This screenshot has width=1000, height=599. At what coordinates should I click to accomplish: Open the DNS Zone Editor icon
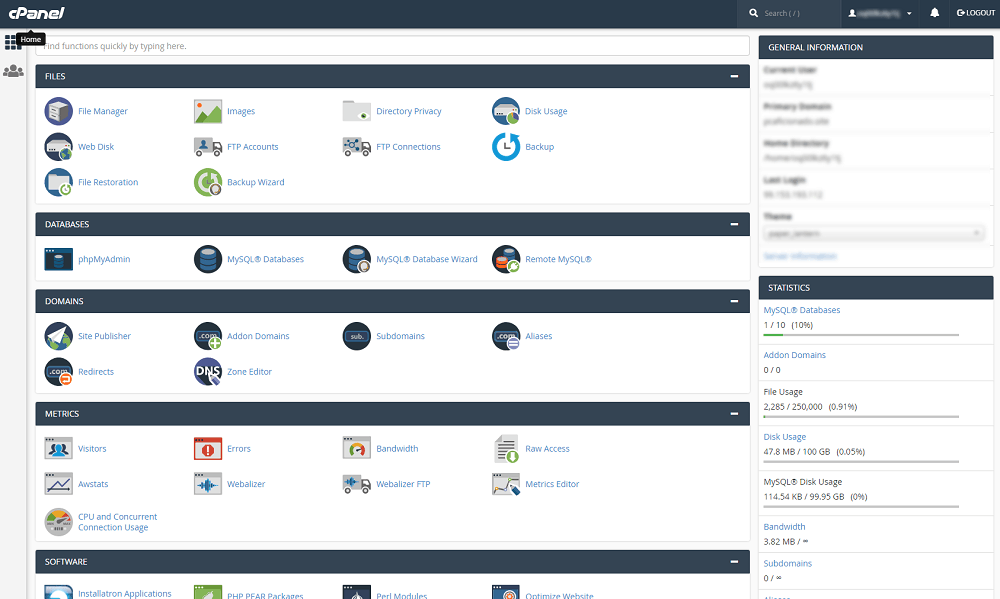207,372
